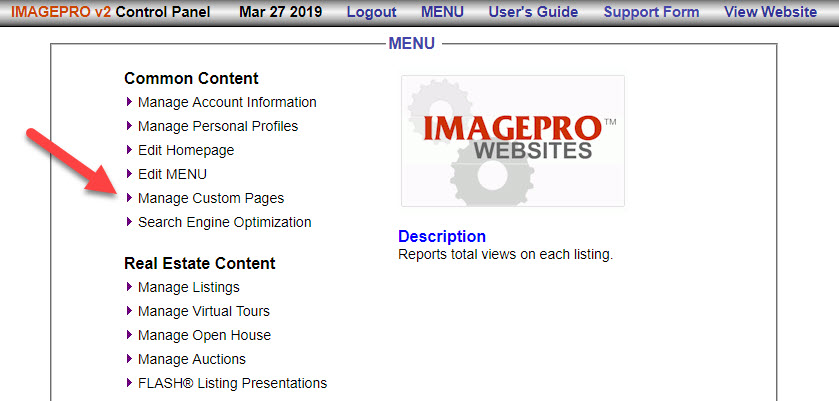839x401 pixels.
Task: Click arrow bullet beside Edit MENU
Action: [129, 173]
